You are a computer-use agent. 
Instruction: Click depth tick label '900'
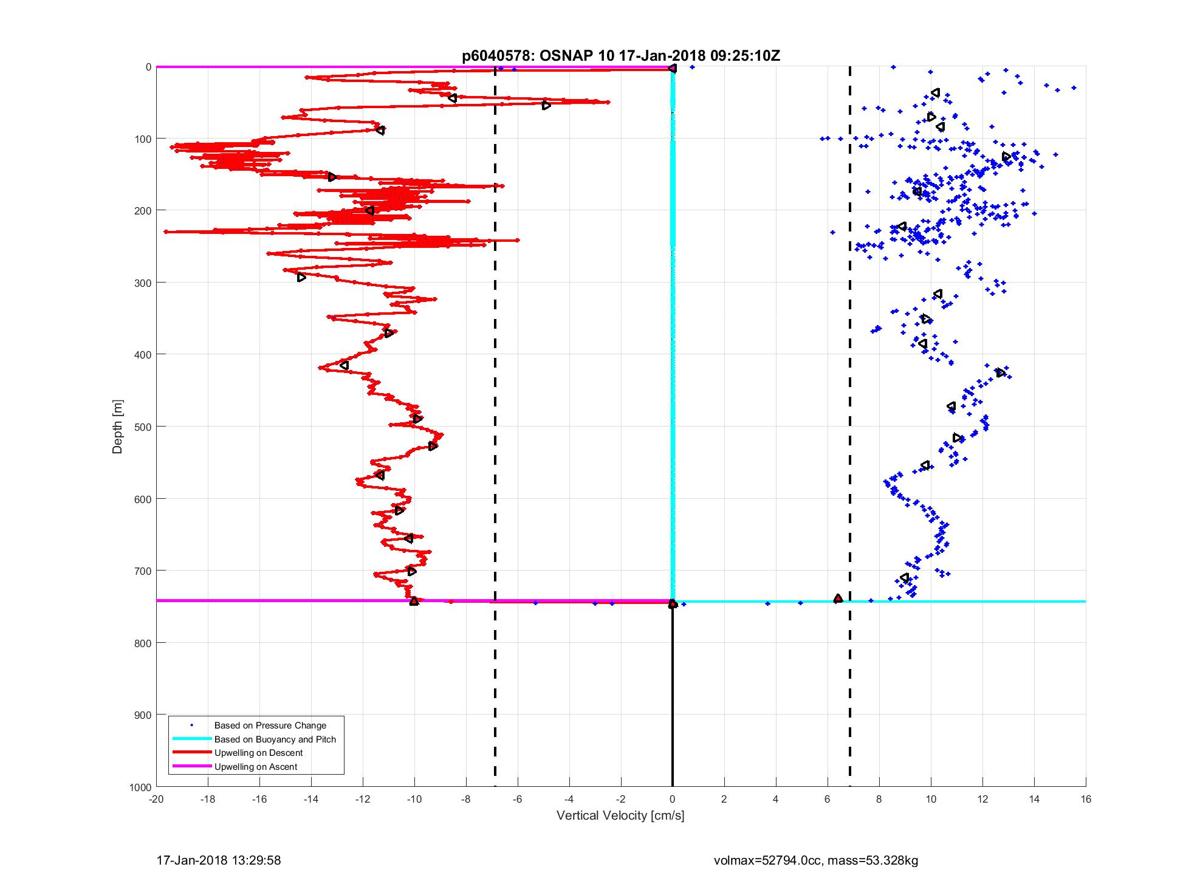[142, 715]
